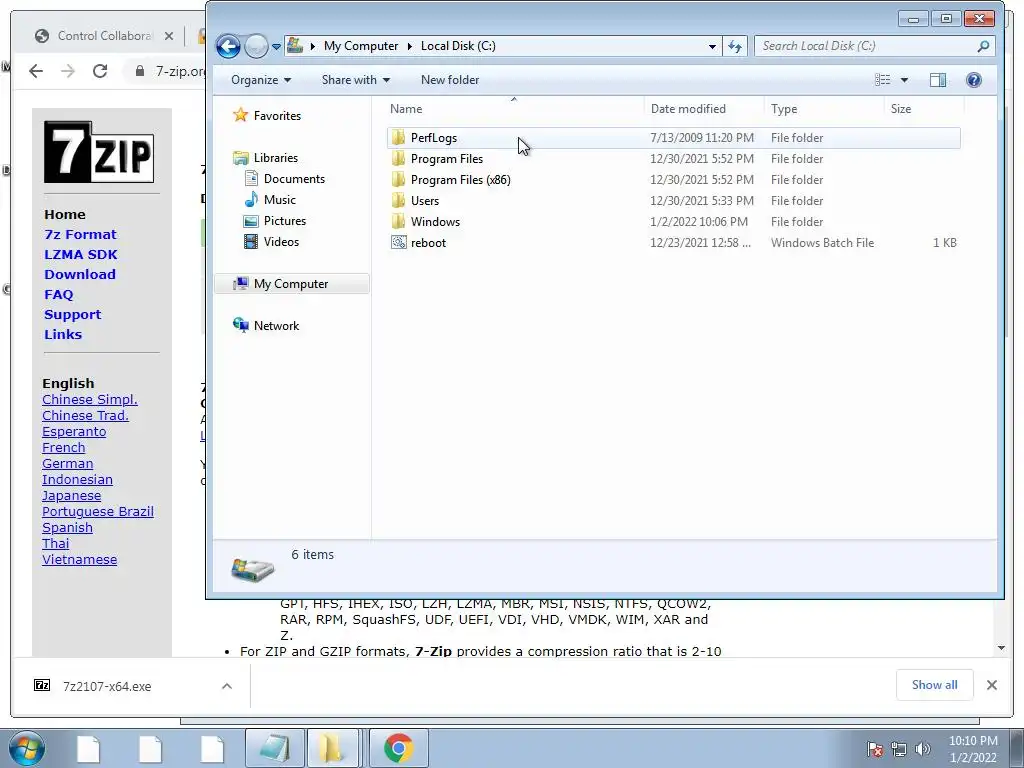Go back in Chrome browser
The image size is (1024, 768).
click(x=37, y=71)
